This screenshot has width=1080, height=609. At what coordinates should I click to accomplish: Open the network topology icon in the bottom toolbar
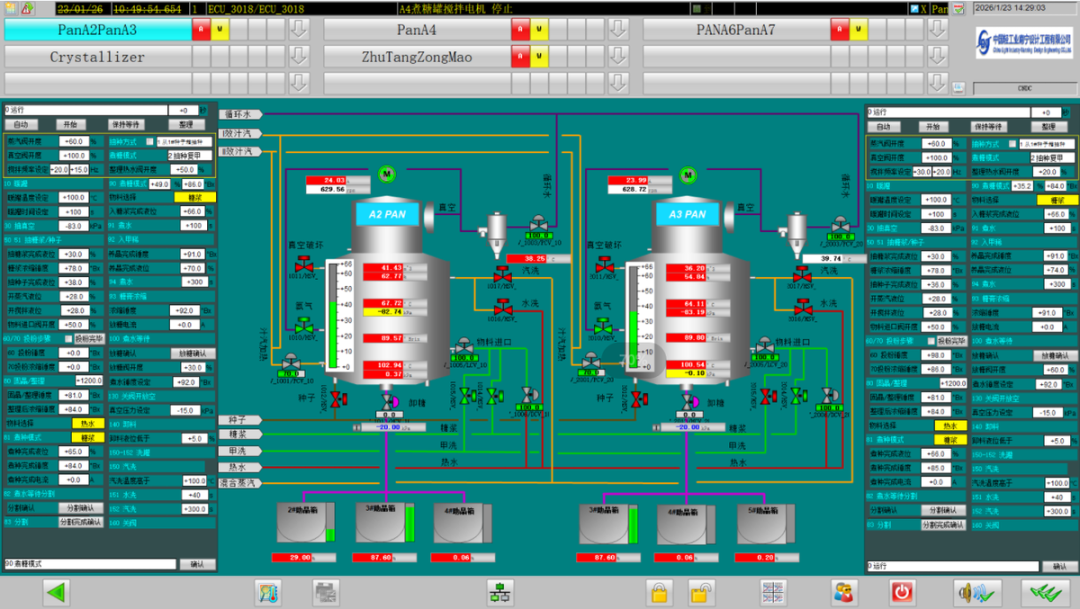tap(499, 592)
